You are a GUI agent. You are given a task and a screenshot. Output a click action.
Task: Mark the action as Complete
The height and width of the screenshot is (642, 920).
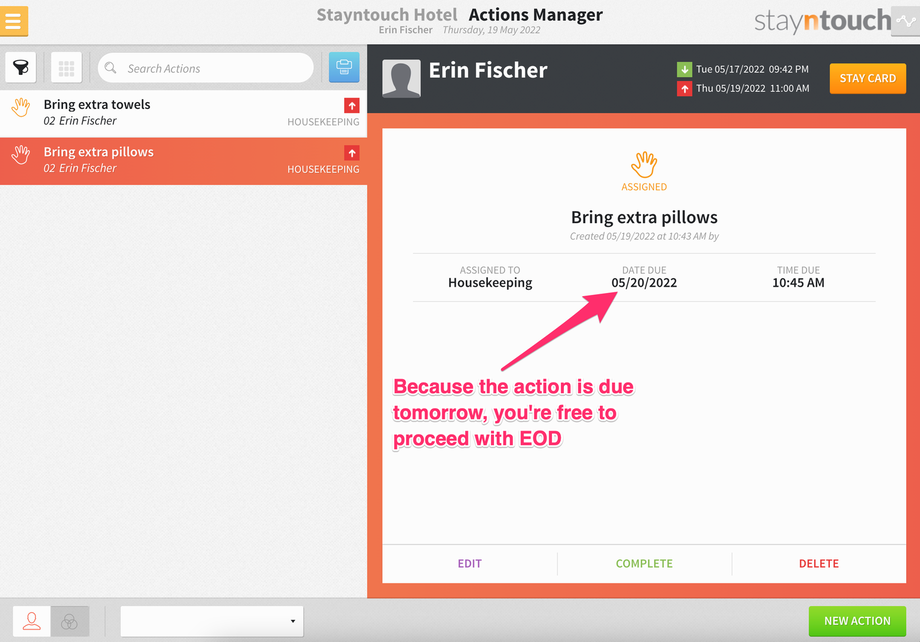644,563
